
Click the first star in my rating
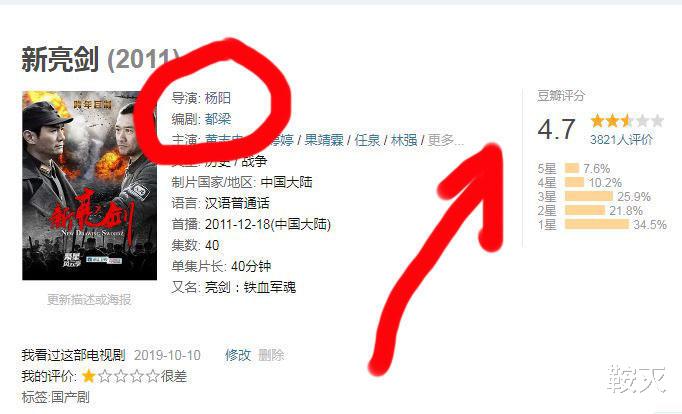click(89, 376)
